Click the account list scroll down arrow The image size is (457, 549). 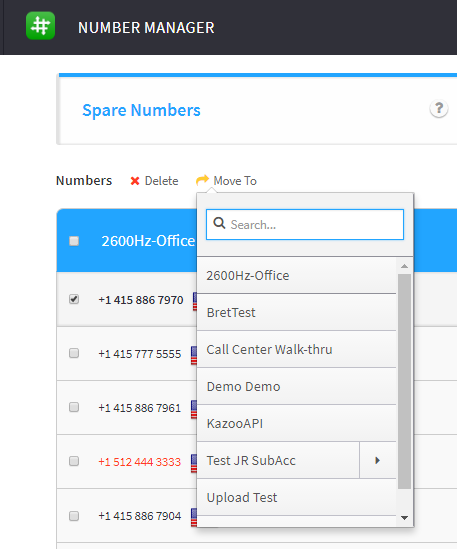click(404, 518)
